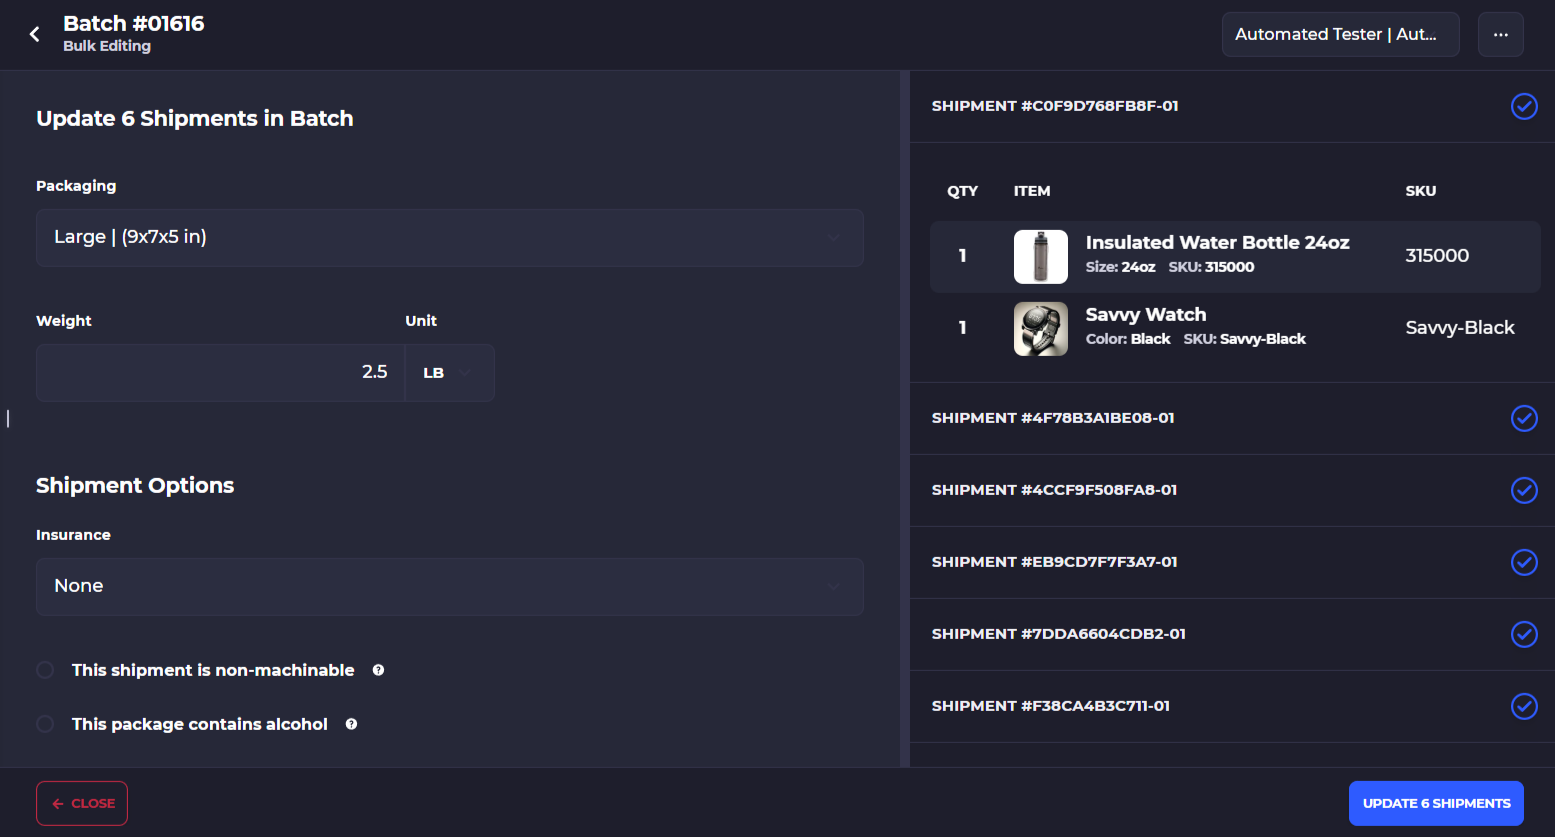Image resolution: width=1555 pixels, height=837 pixels.
Task: Click help icon beside non-machinable option
Action: click(378, 670)
